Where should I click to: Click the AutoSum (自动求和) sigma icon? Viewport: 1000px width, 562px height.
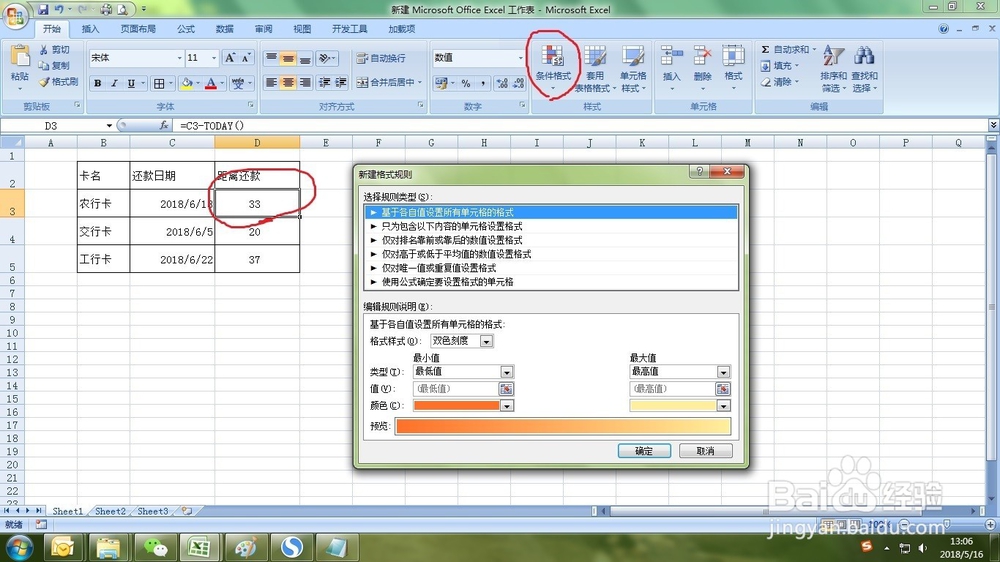coord(765,50)
